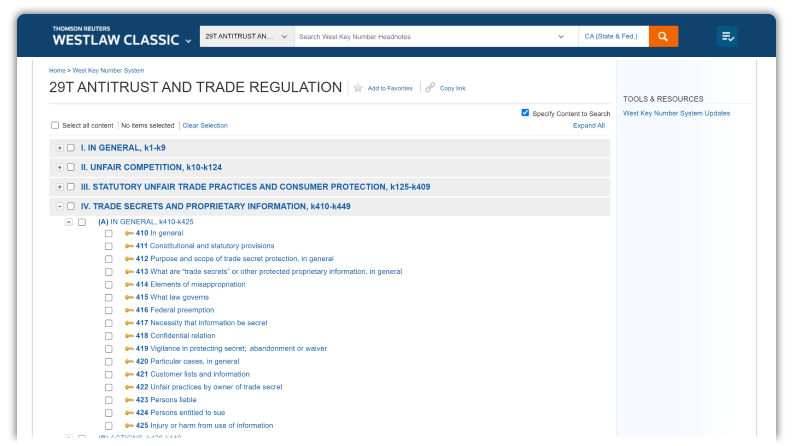This screenshot has height=446, width=792.
Task: Open CA (State & Fed.) jurisdiction selector
Action: click(612, 37)
